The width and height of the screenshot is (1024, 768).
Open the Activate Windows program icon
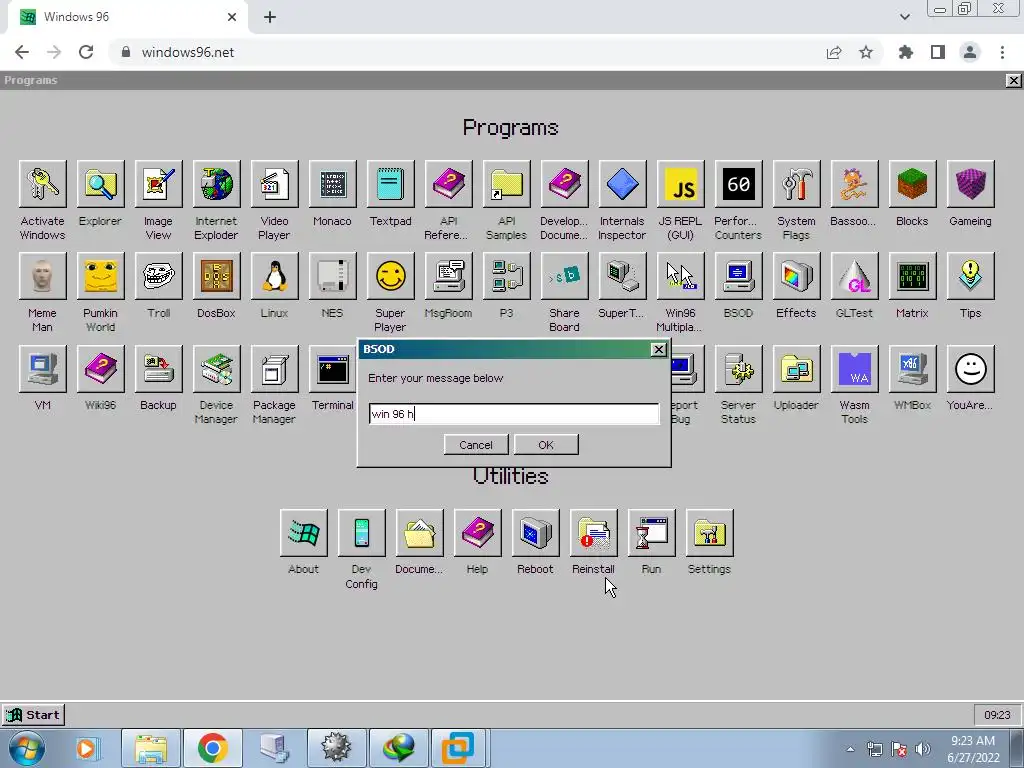click(x=42, y=184)
